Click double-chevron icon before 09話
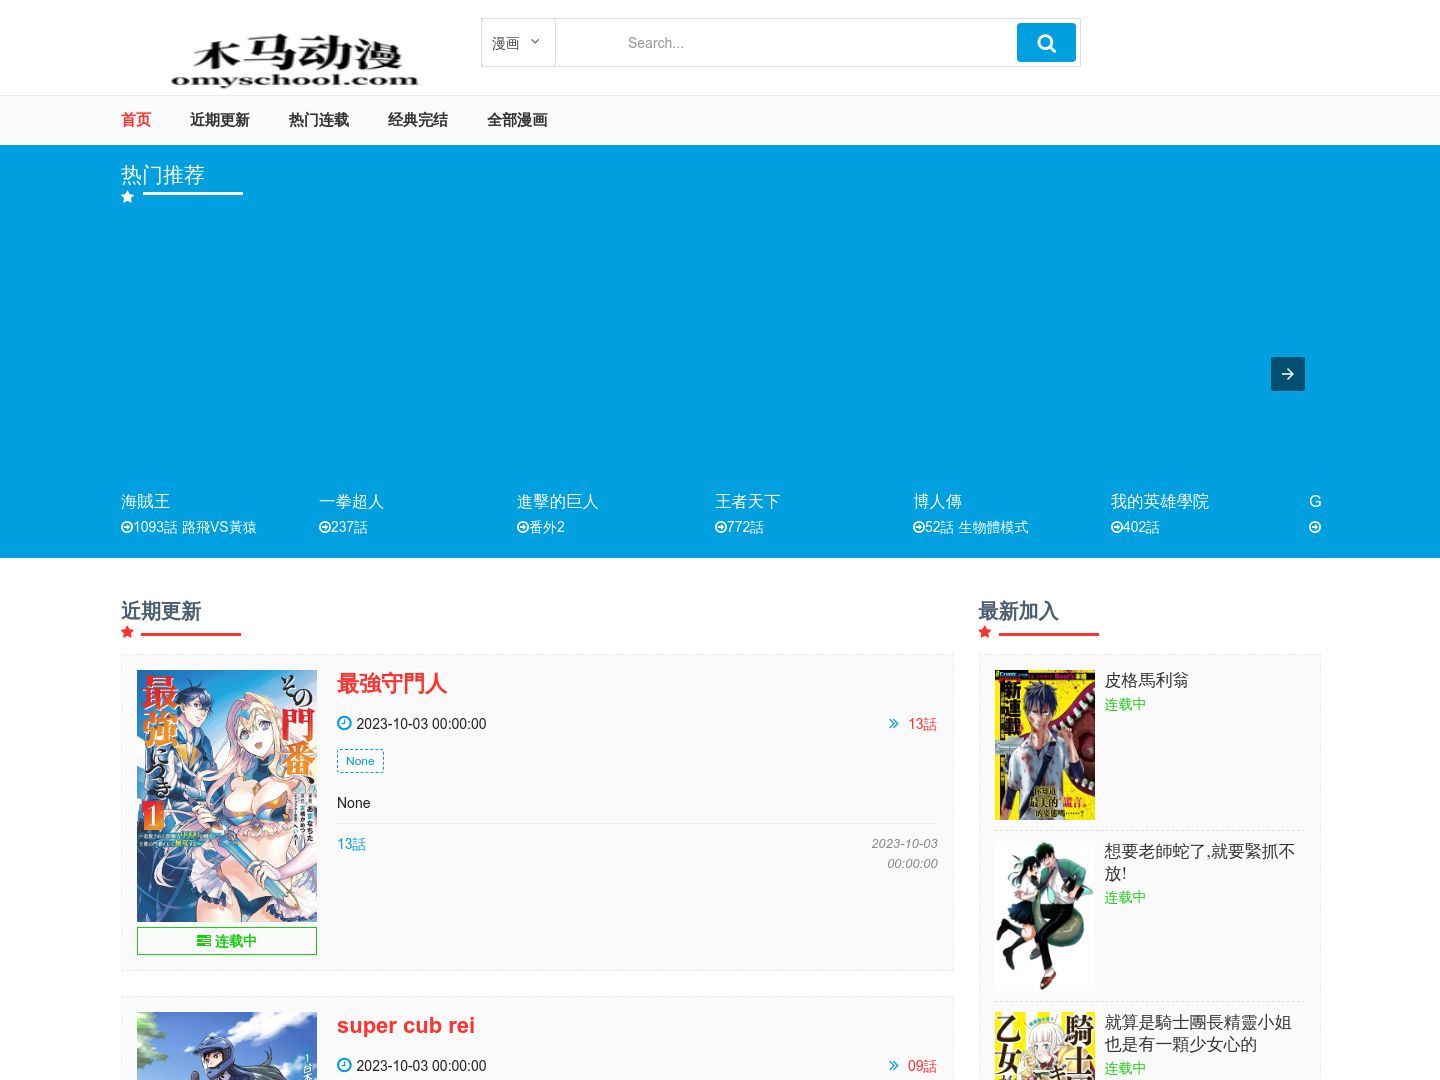1440x1080 pixels. click(894, 1066)
